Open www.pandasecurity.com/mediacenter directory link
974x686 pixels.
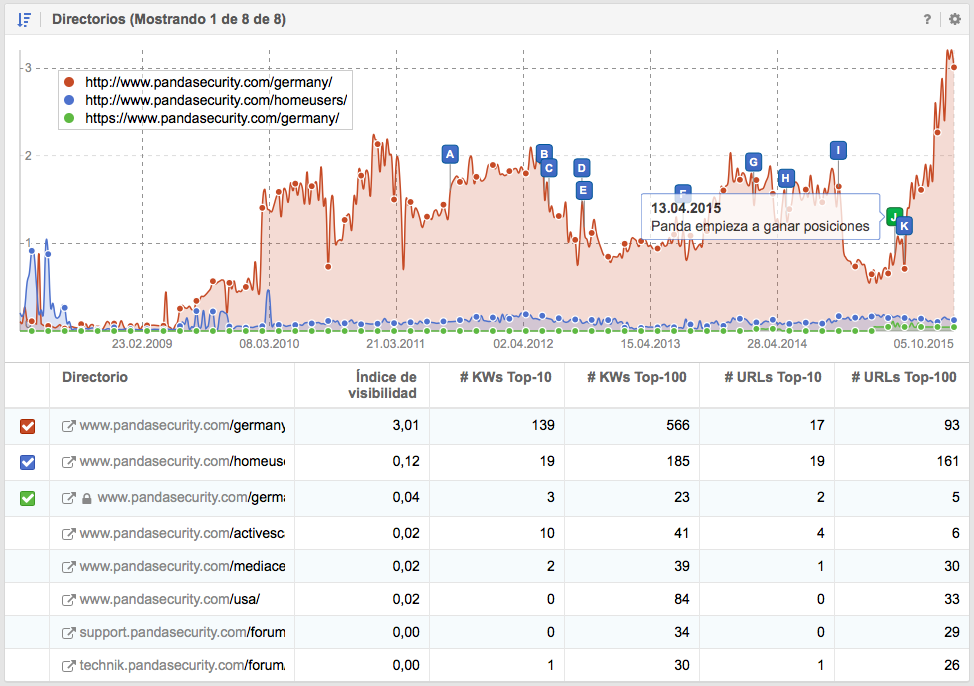point(182,566)
